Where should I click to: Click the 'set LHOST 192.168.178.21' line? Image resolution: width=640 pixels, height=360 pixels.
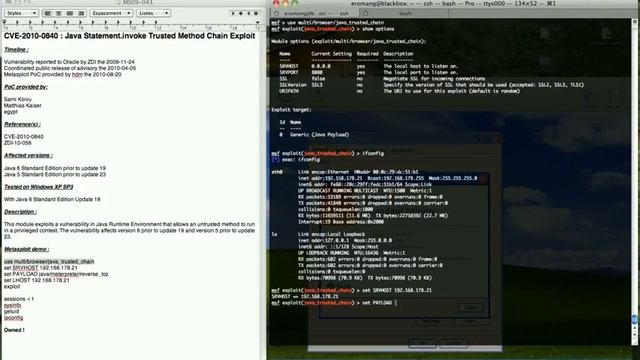(36, 280)
